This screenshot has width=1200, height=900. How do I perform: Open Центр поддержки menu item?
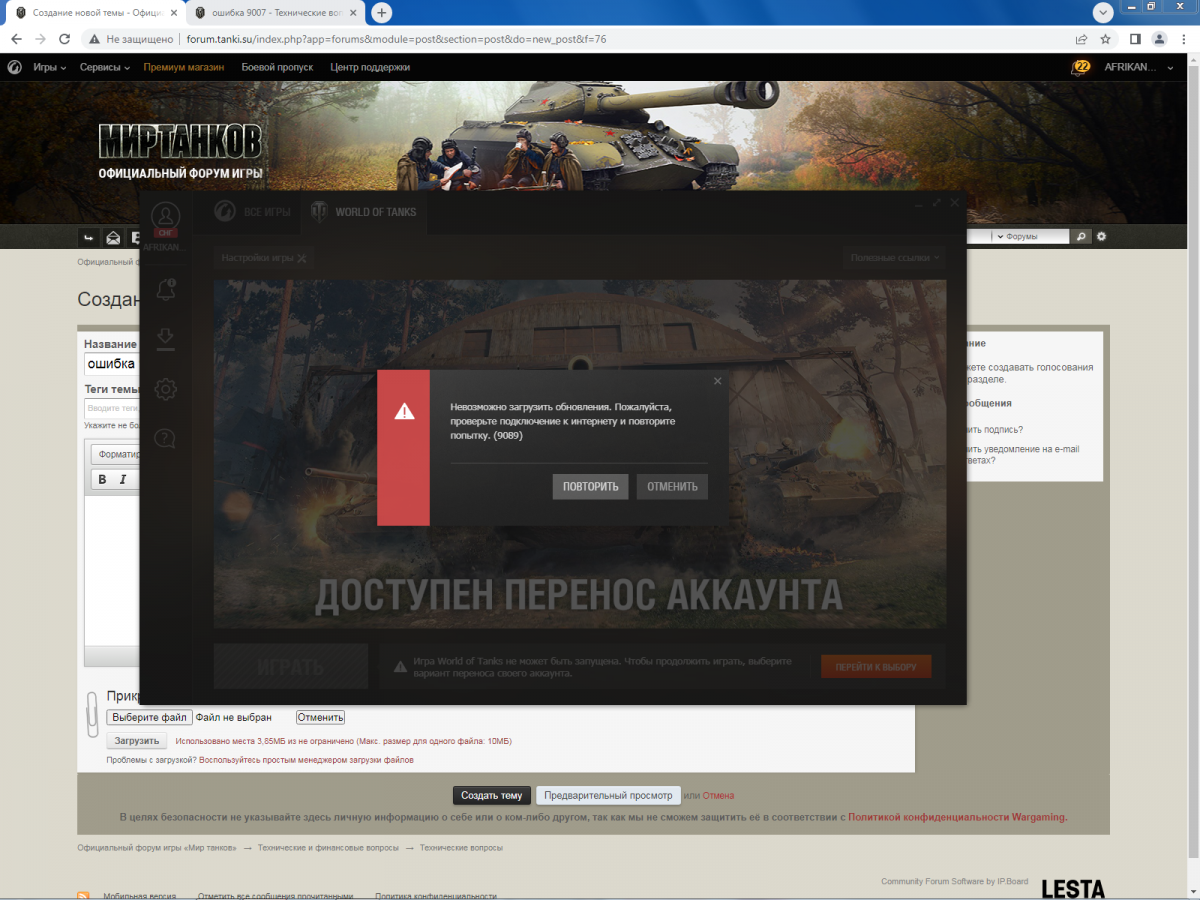(370, 67)
